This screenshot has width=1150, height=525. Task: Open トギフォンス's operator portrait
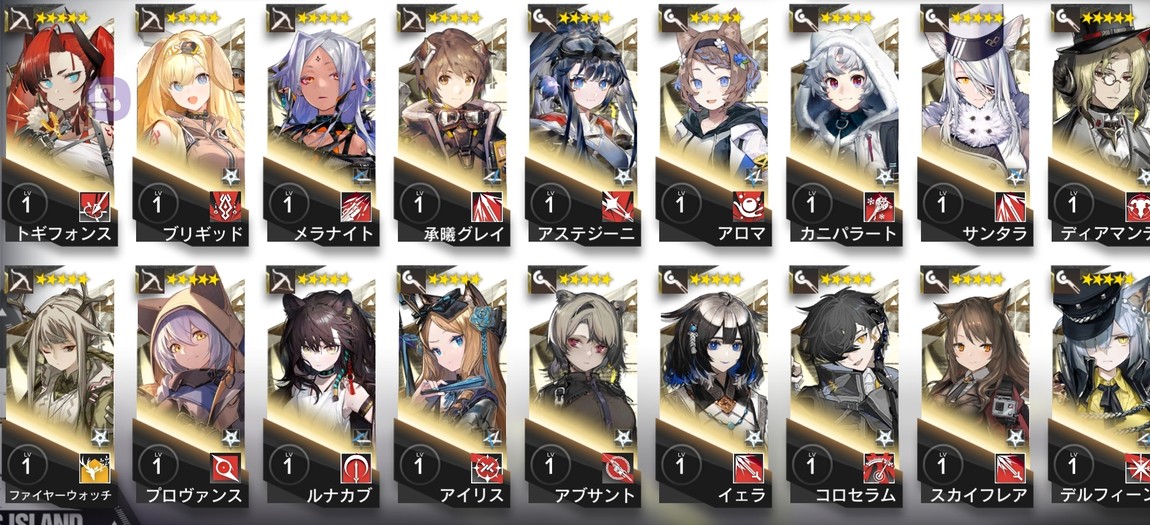[x=59, y=95]
